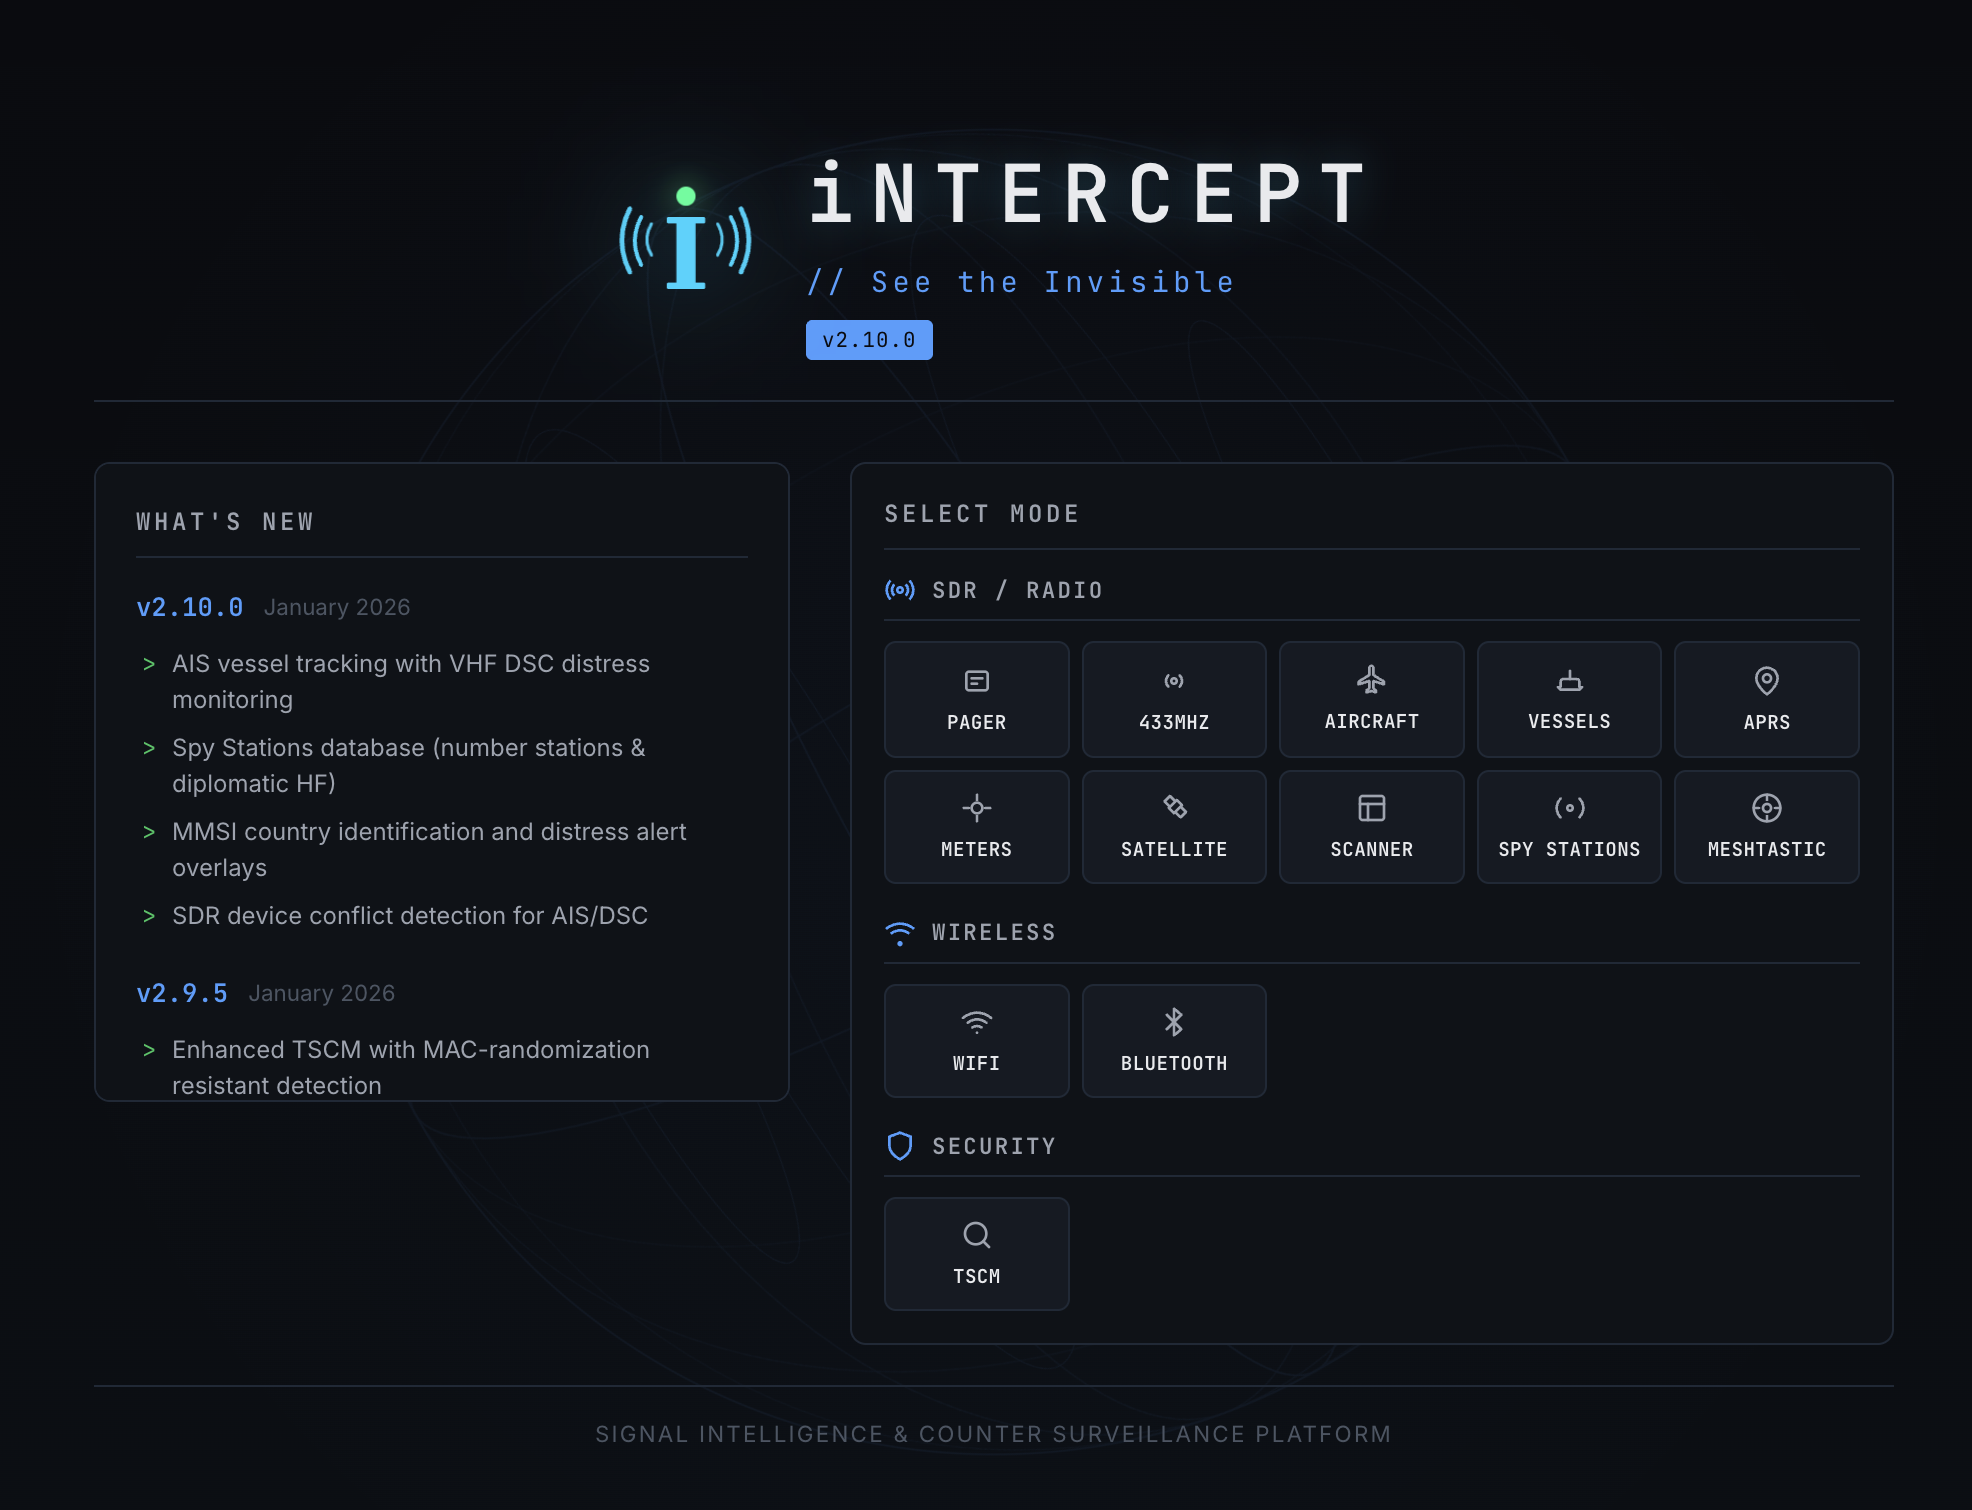Open the Meters mode
Viewport: 1972px width, 1510px height.
(x=976, y=827)
